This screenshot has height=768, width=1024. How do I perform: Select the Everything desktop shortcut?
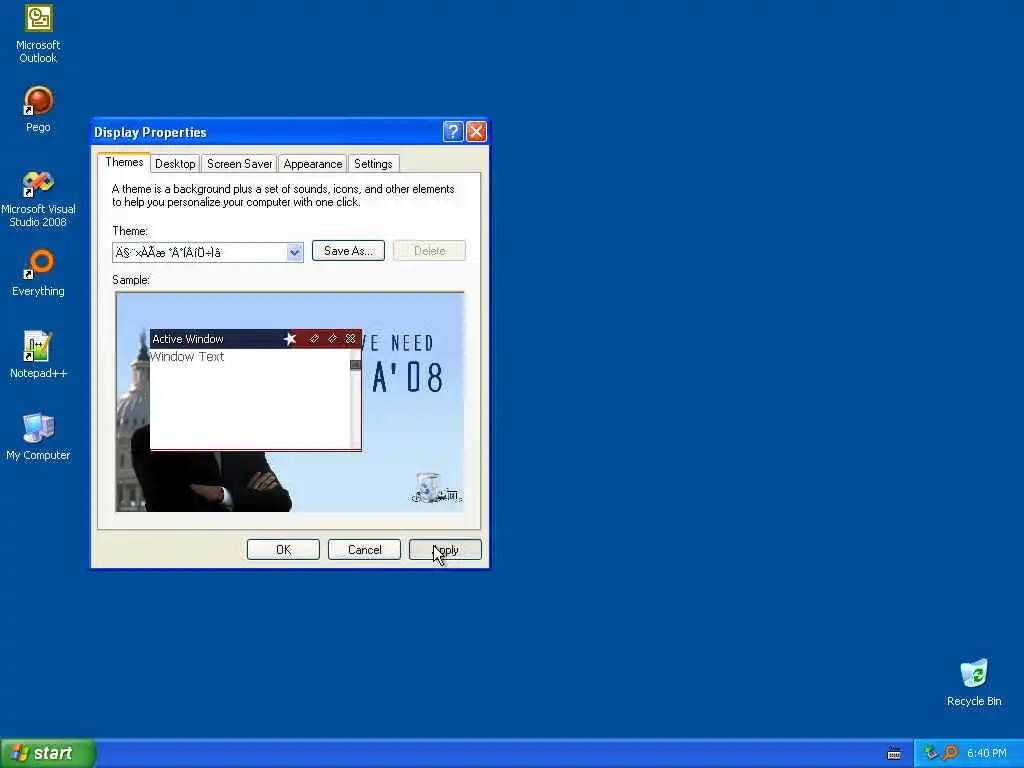click(x=38, y=273)
